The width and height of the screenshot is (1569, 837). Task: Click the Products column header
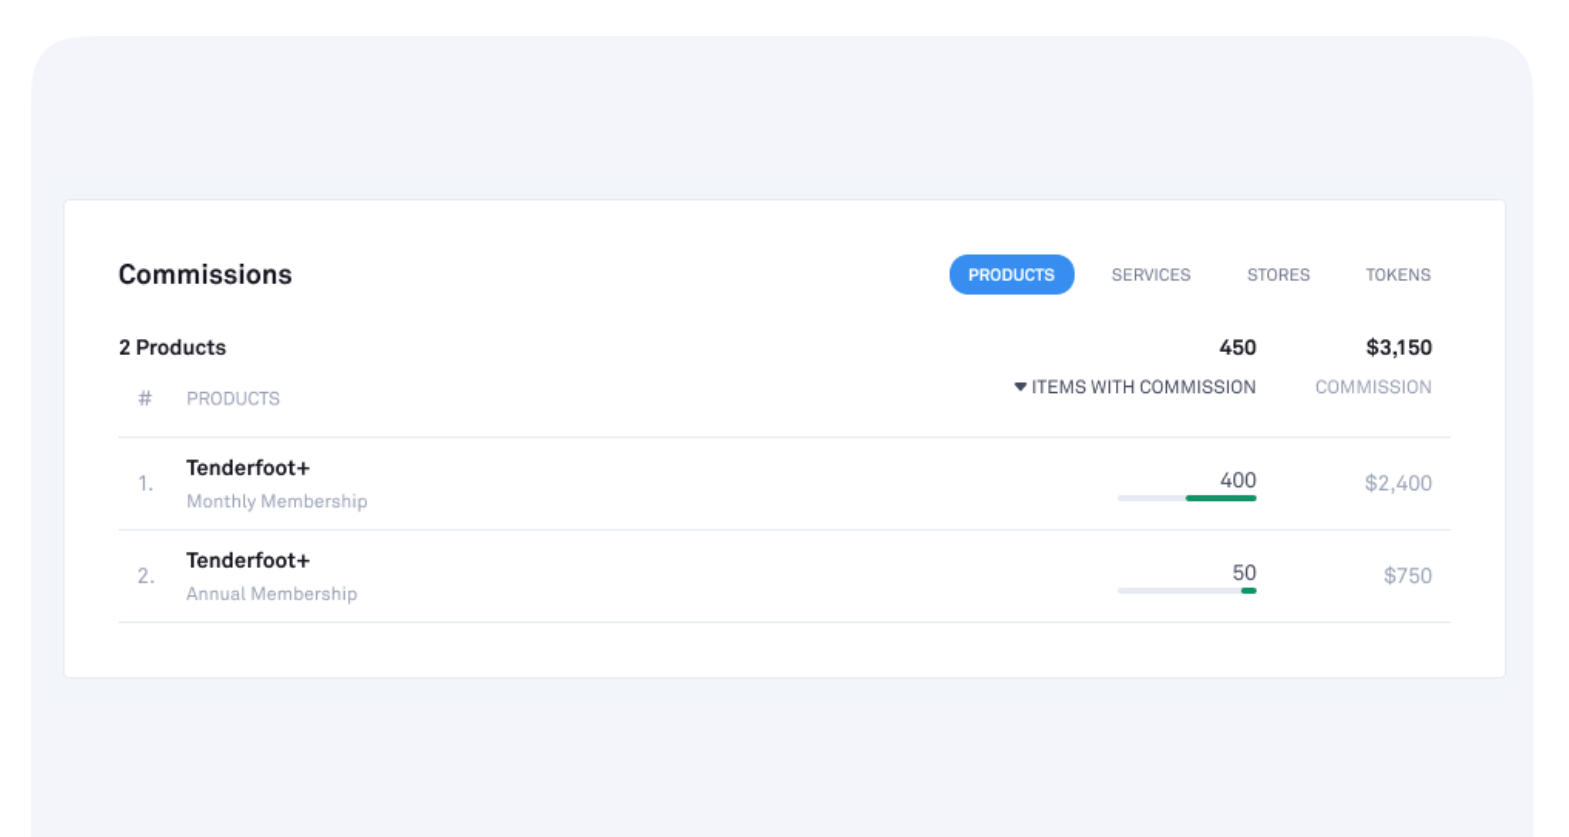click(x=233, y=399)
